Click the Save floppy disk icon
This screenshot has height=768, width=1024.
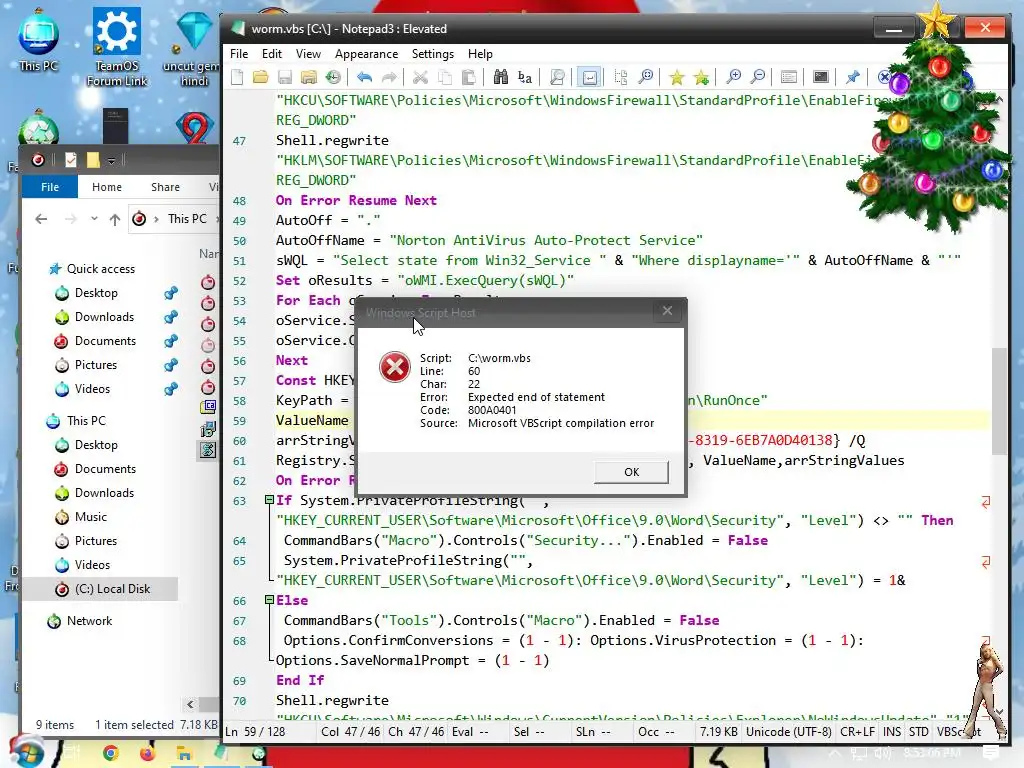click(285, 78)
